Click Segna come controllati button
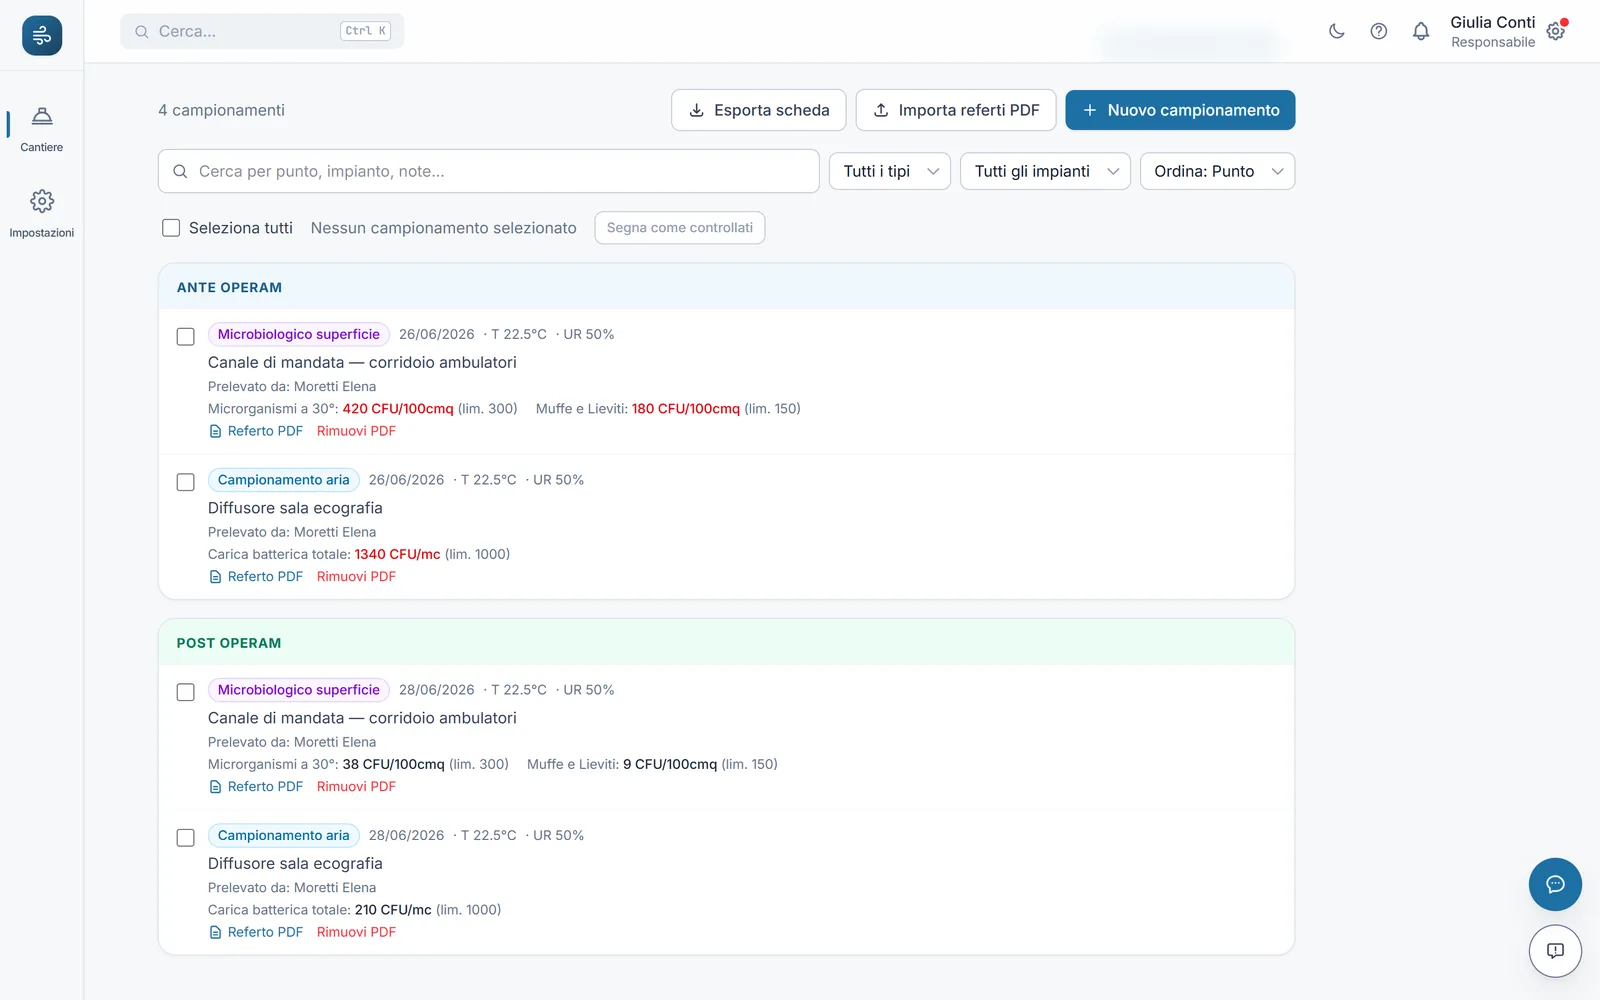Image resolution: width=1600 pixels, height=1000 pixels. coord(680,228)
